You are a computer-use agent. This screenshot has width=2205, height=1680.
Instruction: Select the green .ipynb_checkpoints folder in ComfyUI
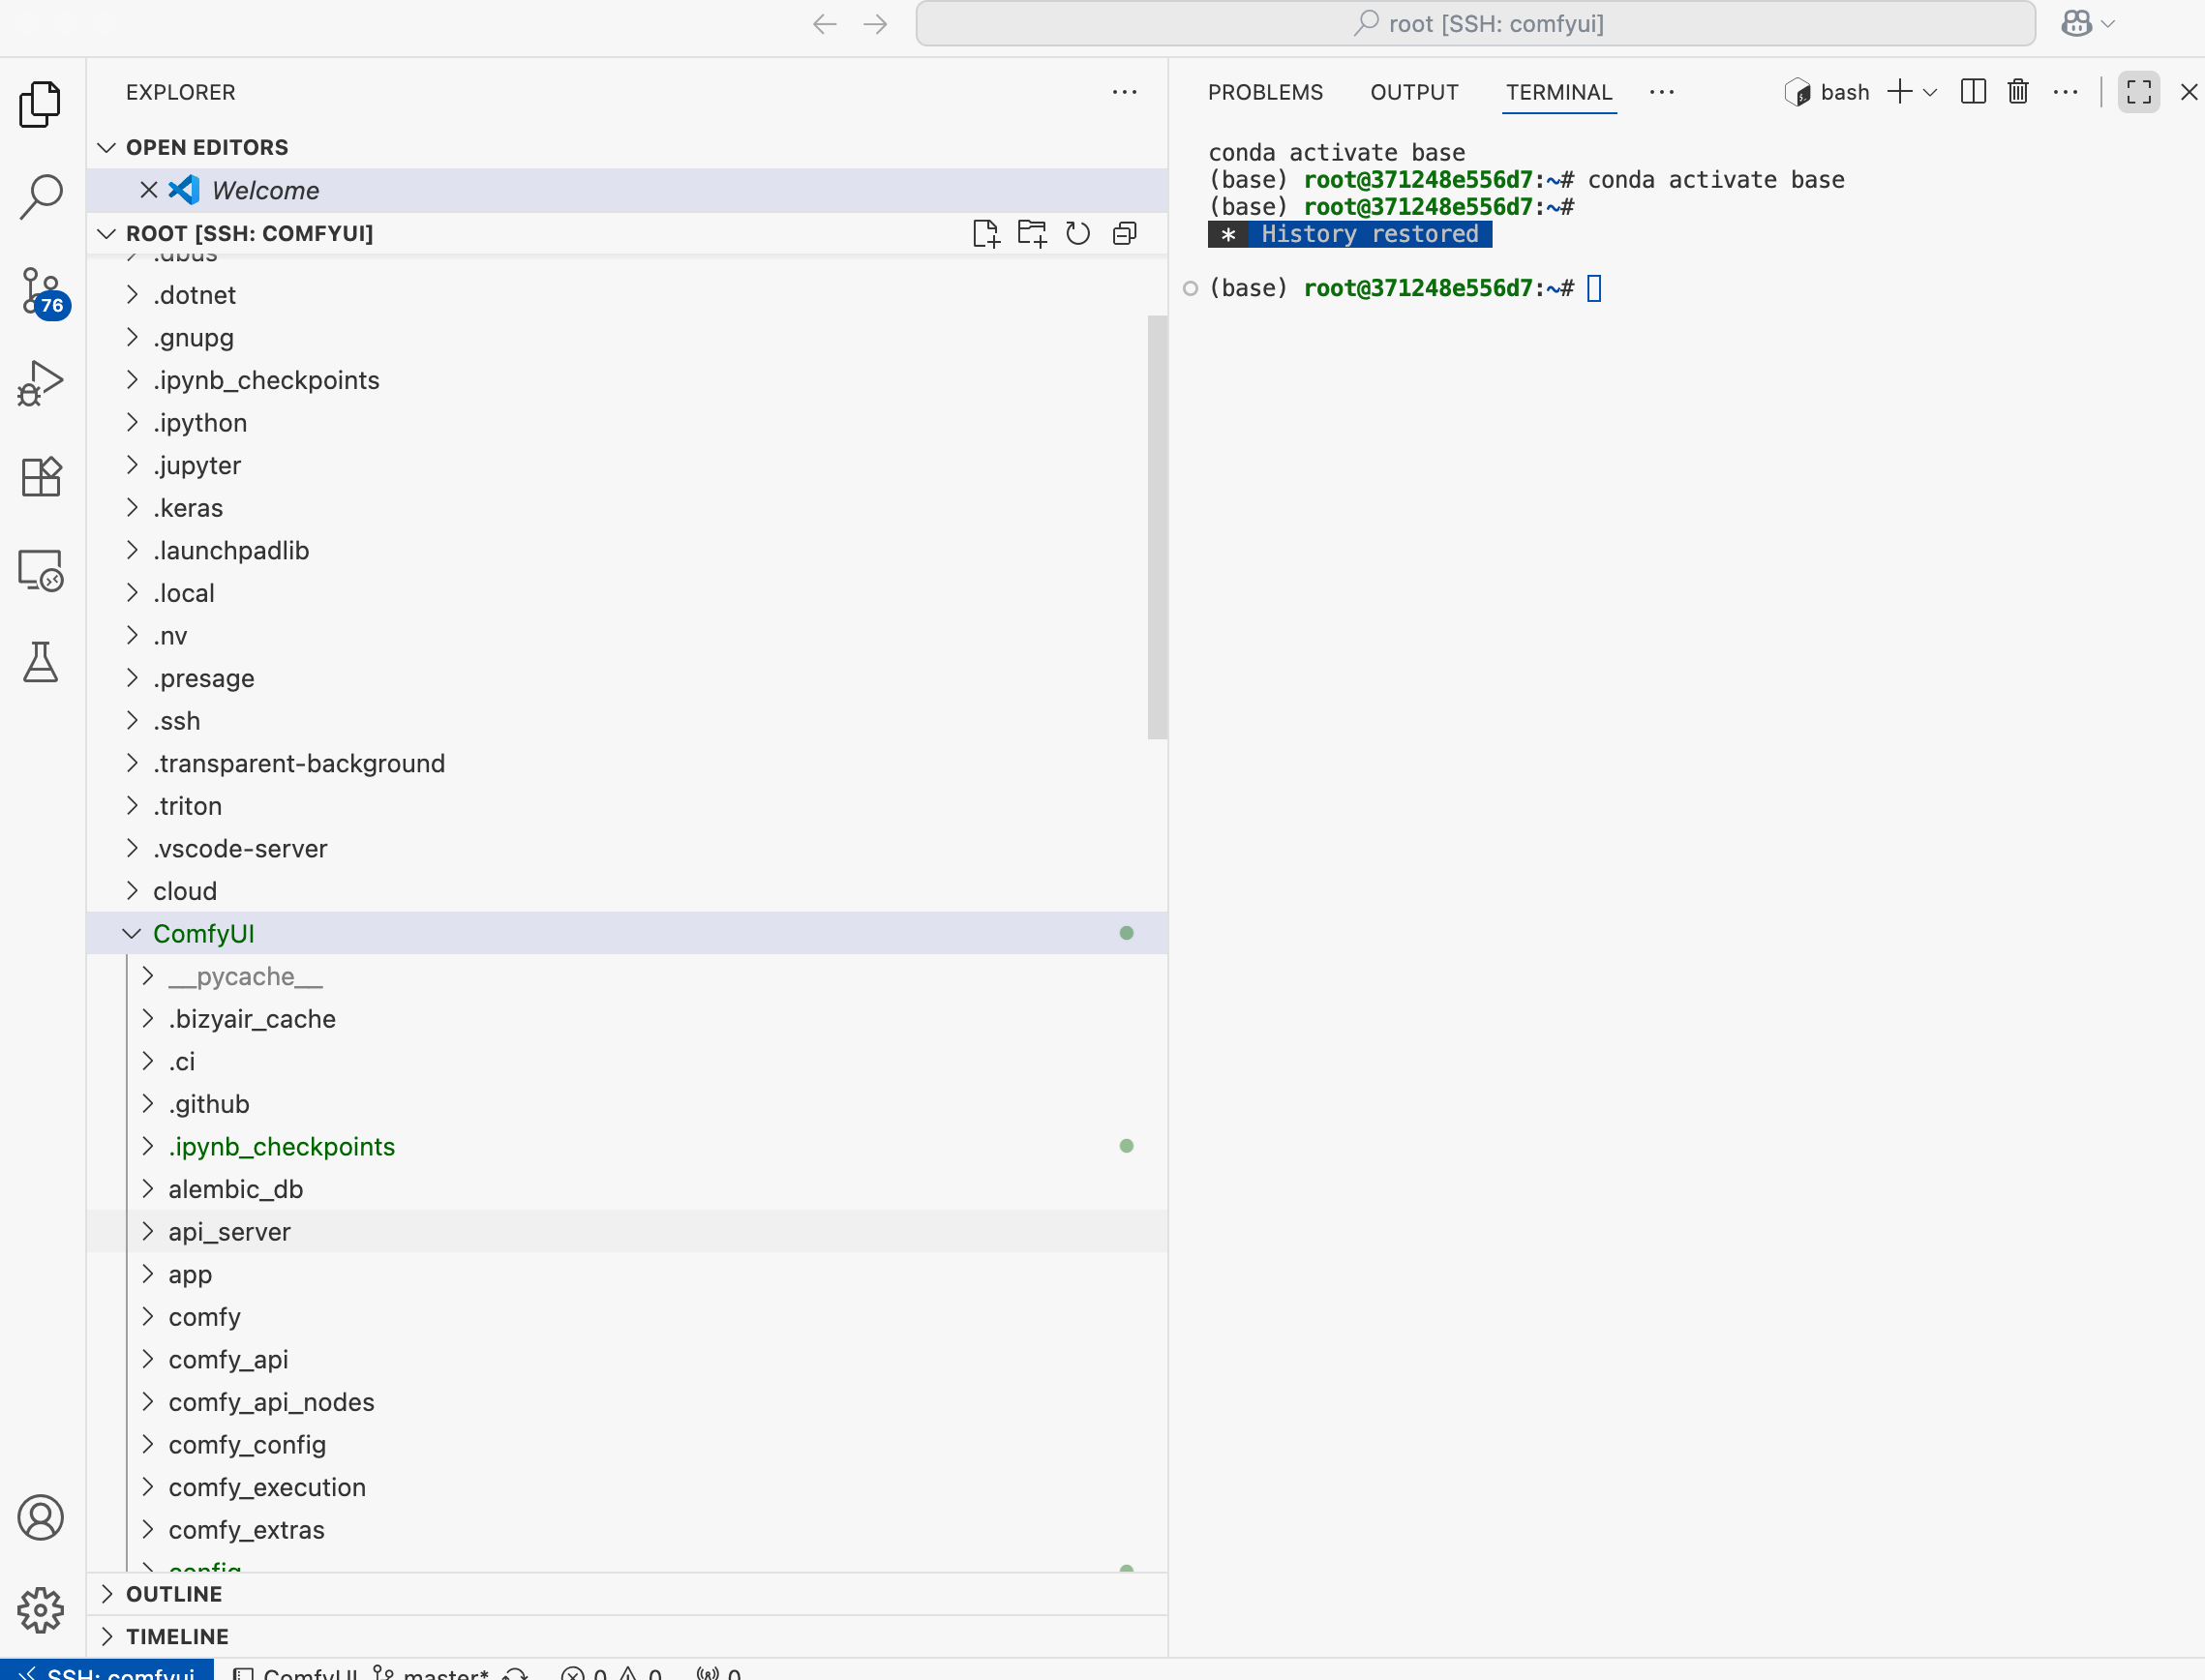pyautogui.click(x=627, y=1146)
